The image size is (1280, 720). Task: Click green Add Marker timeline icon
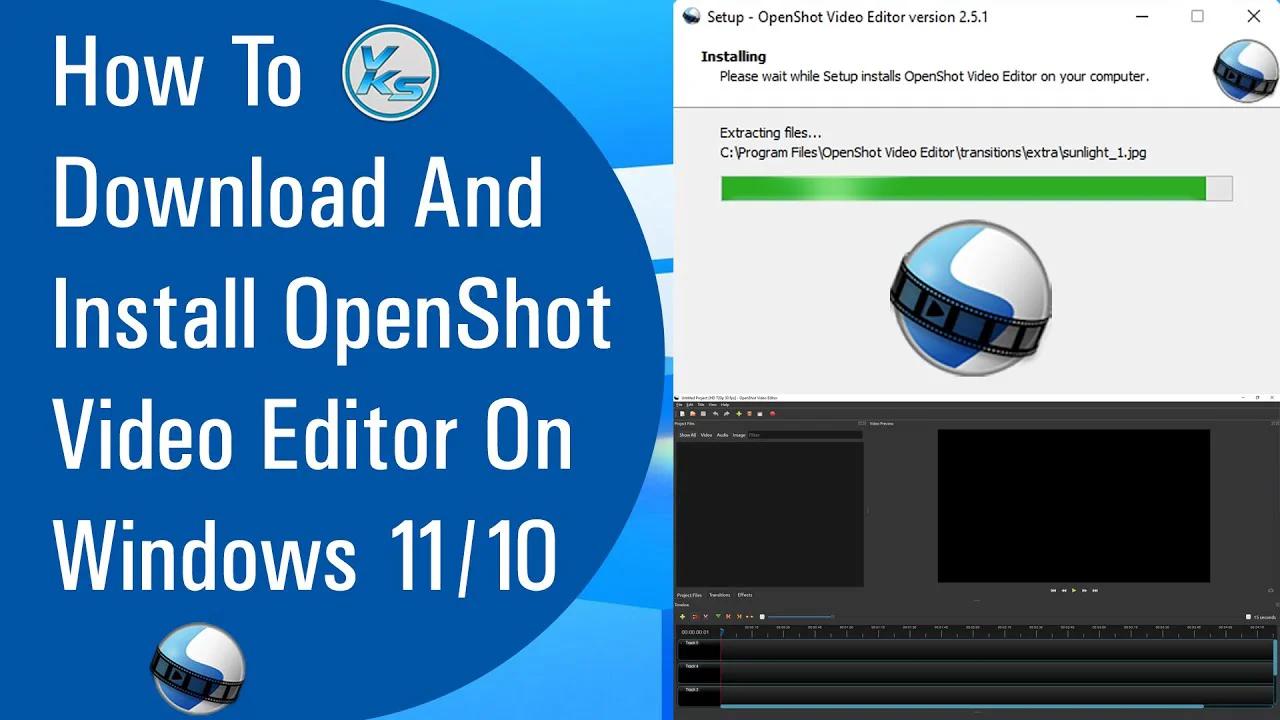718,617
